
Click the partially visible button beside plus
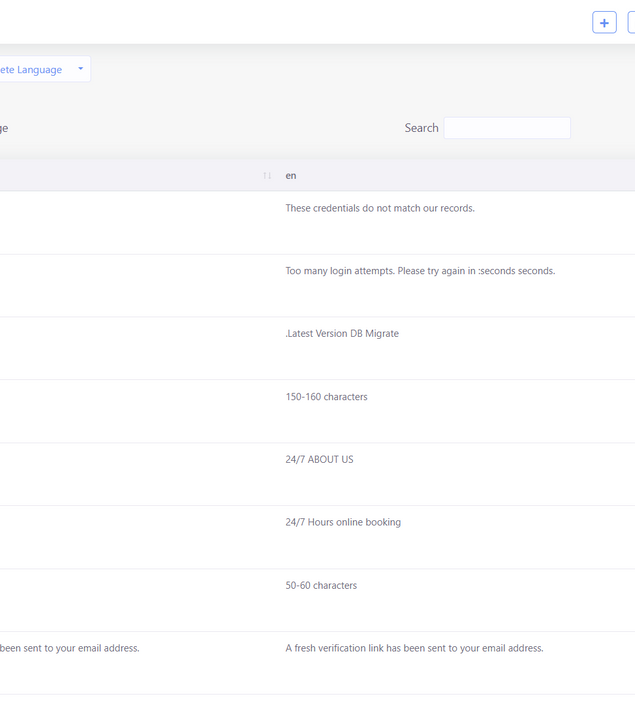pyautogui.click(x=631, y=23)
